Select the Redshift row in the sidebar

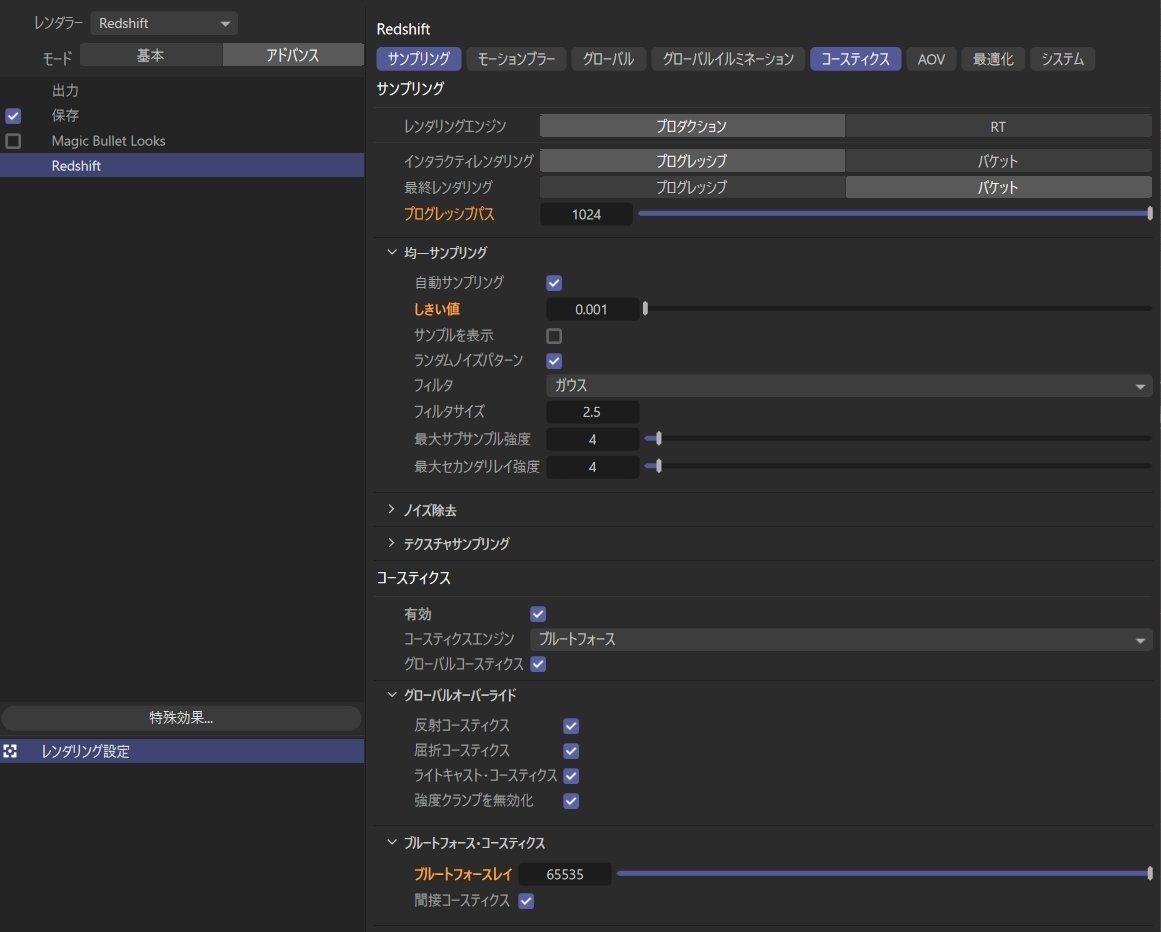click(182, 166)
